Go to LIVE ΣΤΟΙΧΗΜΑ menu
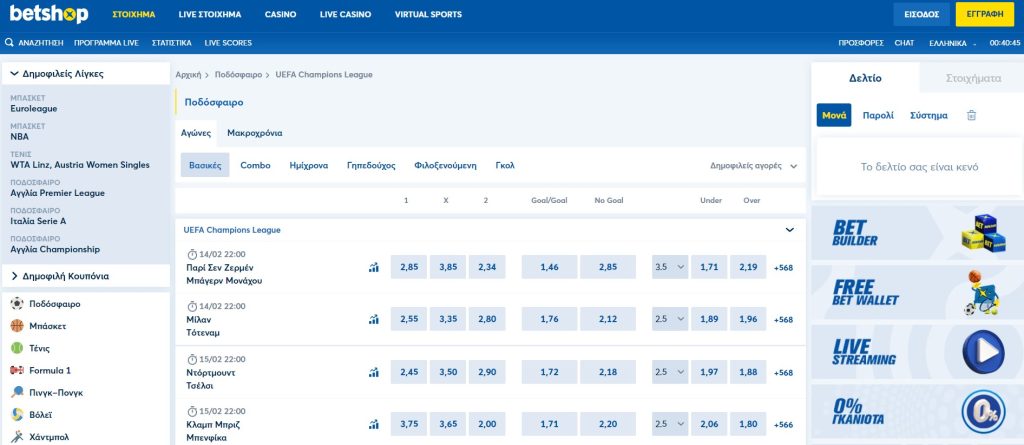Screen dimensions: 1024x445 210,14
